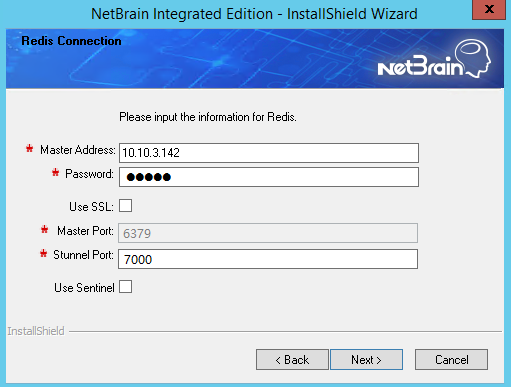Image resolution: width=511 pixels, height=387 pixels.
Task: Click the 'Use SSL:' label
Action: click(91, 207)
